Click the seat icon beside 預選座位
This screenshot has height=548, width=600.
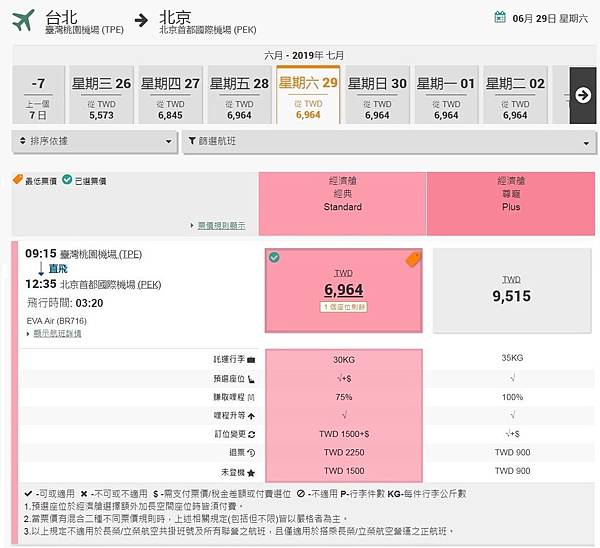click(251, 379)
